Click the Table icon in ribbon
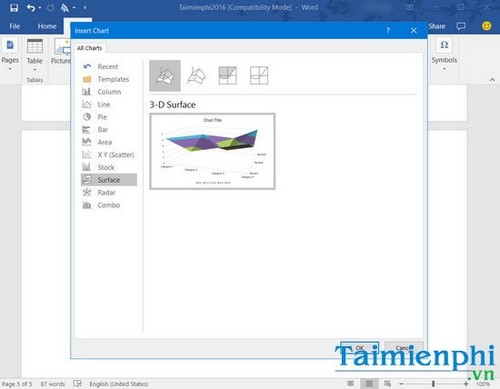Screen dimensions: 500x389 click(35, 46)
